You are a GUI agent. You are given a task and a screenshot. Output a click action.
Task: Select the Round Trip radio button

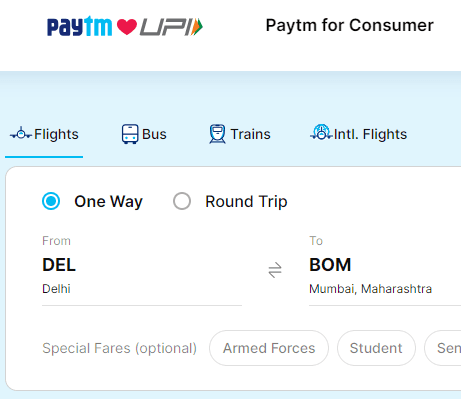tap(182, 201)
